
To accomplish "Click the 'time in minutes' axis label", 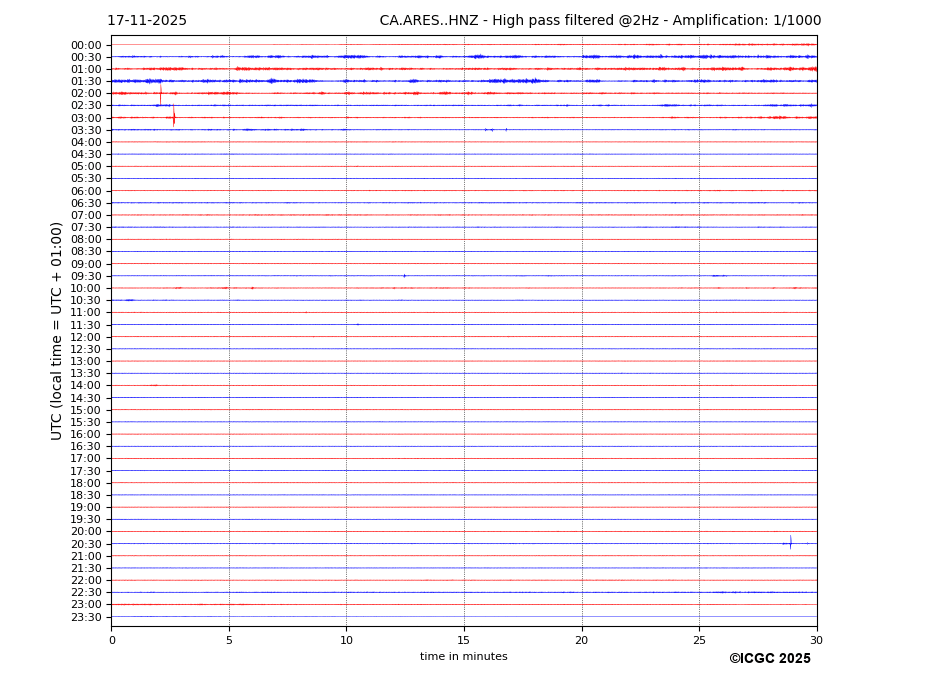I will 463,657.
